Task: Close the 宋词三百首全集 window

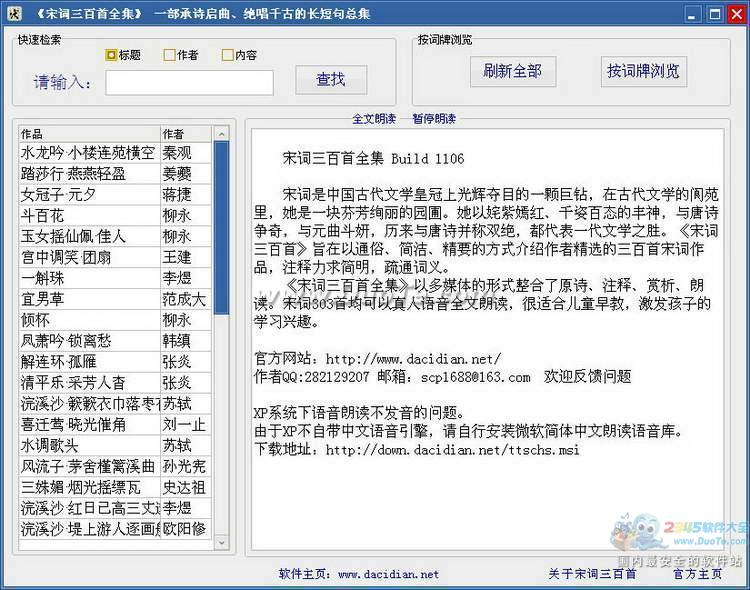Action: [x=737, y=13]
